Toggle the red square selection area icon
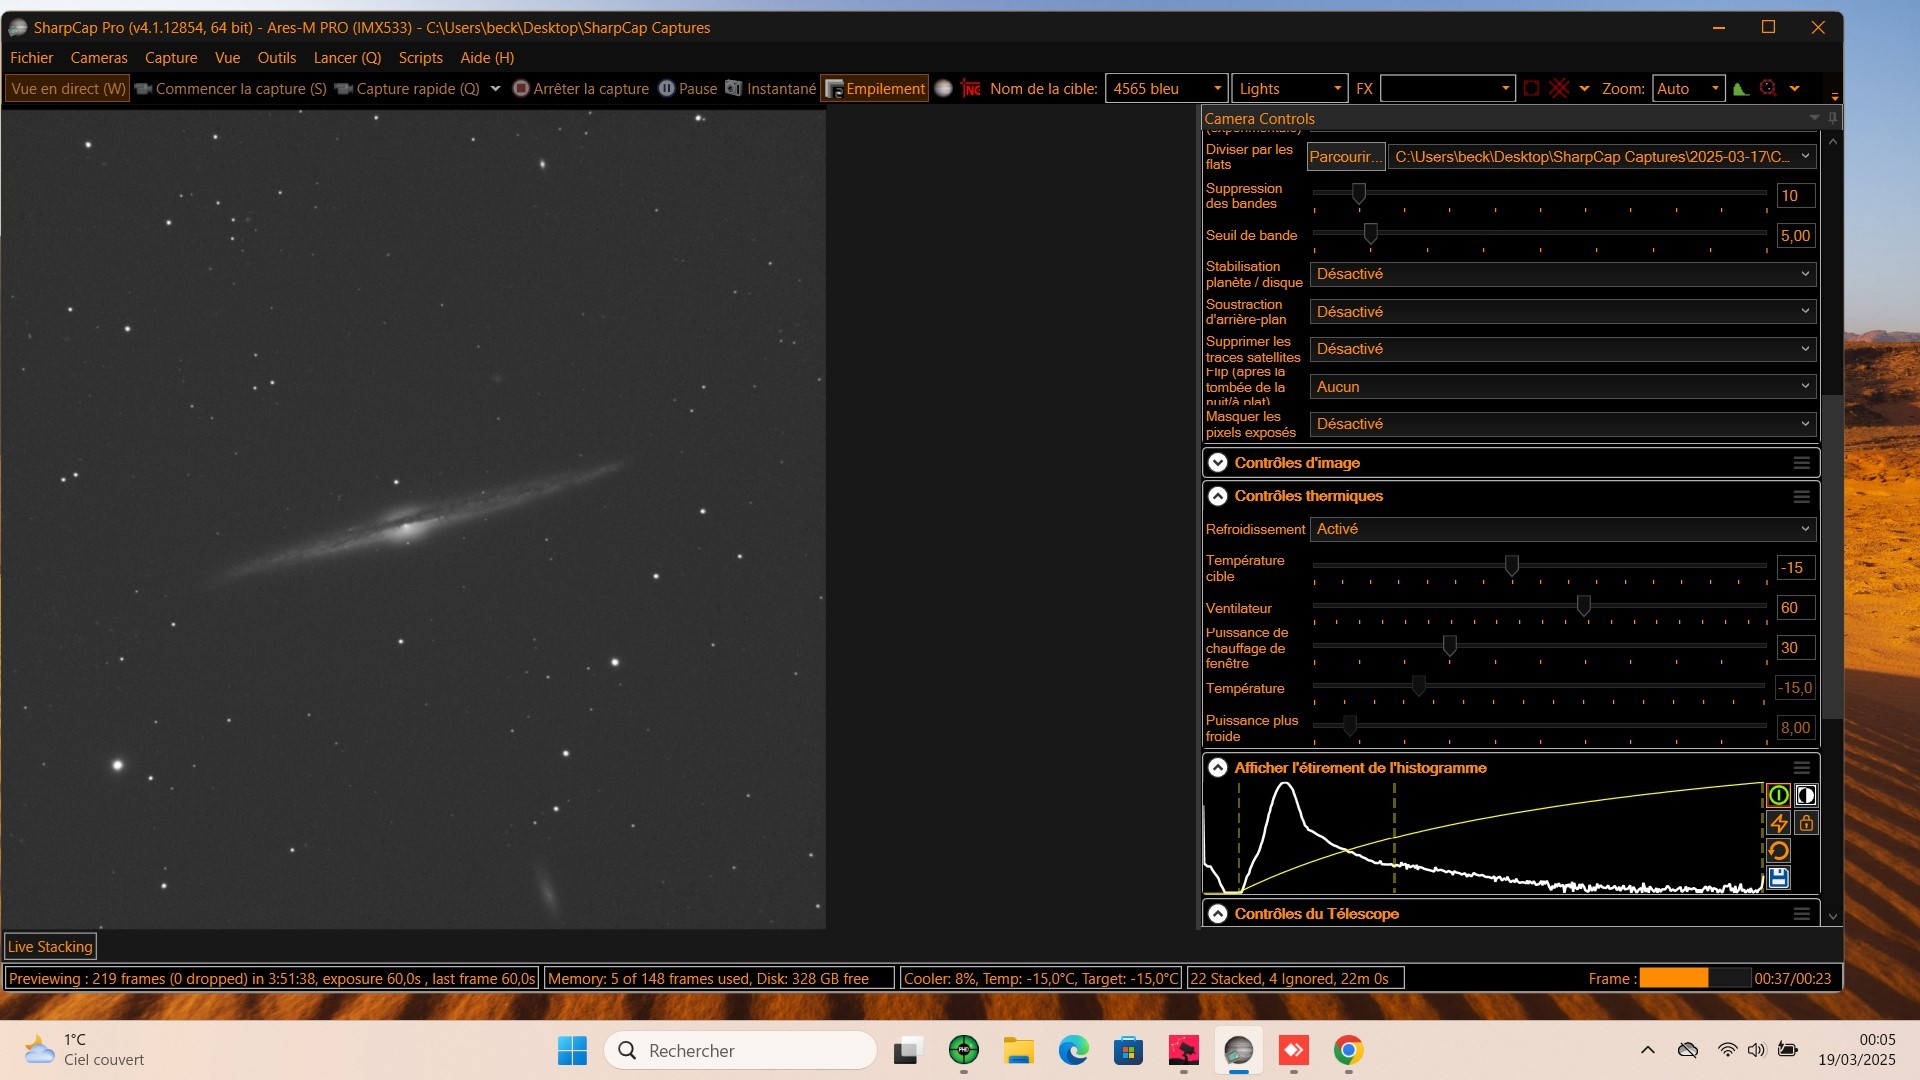The width and height of the screenshot is (1920, 1080). coord(1531,88)
